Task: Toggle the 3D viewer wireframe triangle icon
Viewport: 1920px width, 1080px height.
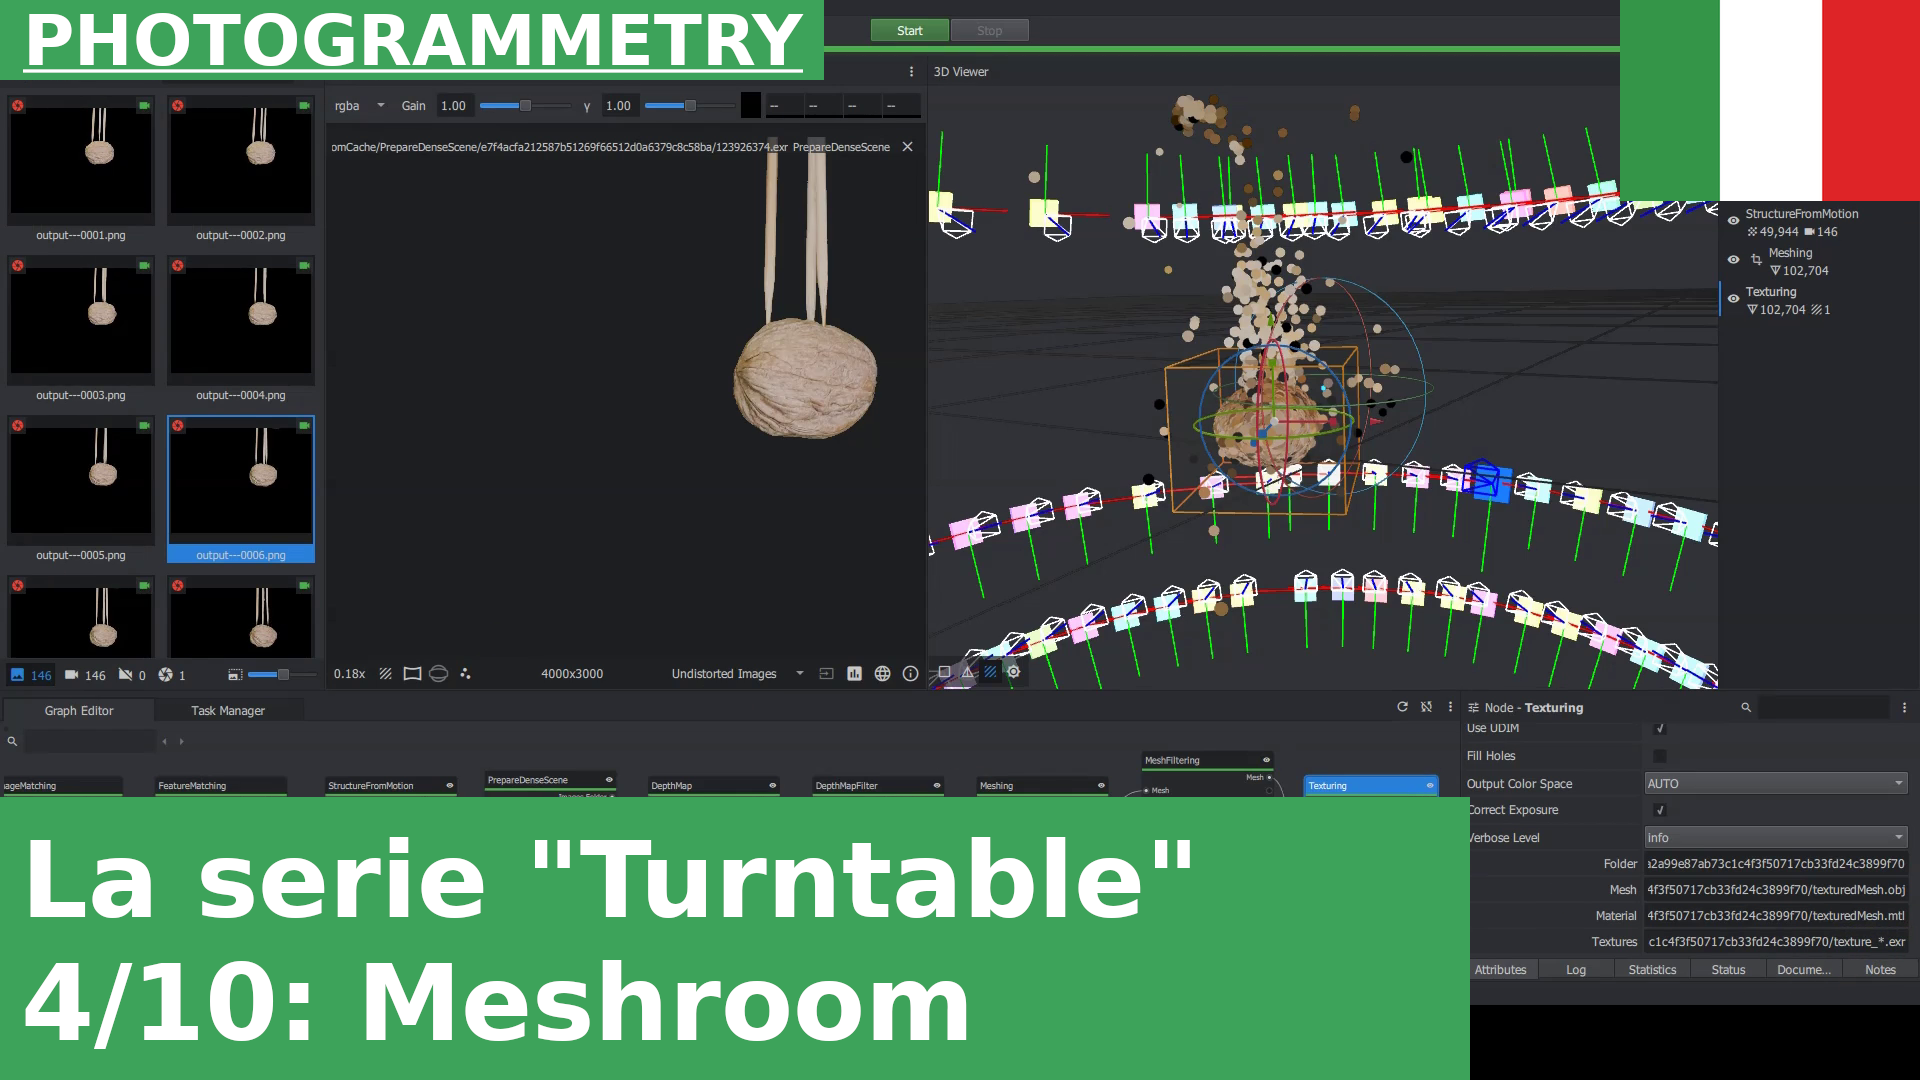Action: coord(967,672)
